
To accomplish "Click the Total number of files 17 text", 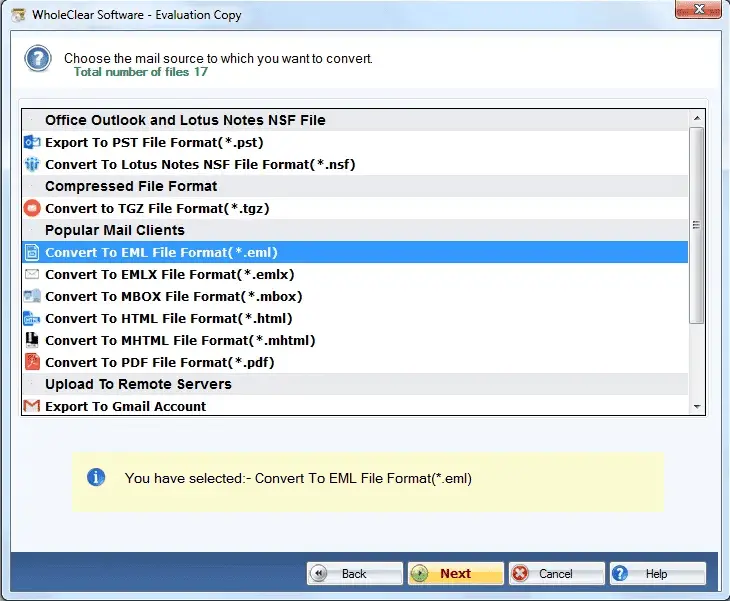I will 141,72.
